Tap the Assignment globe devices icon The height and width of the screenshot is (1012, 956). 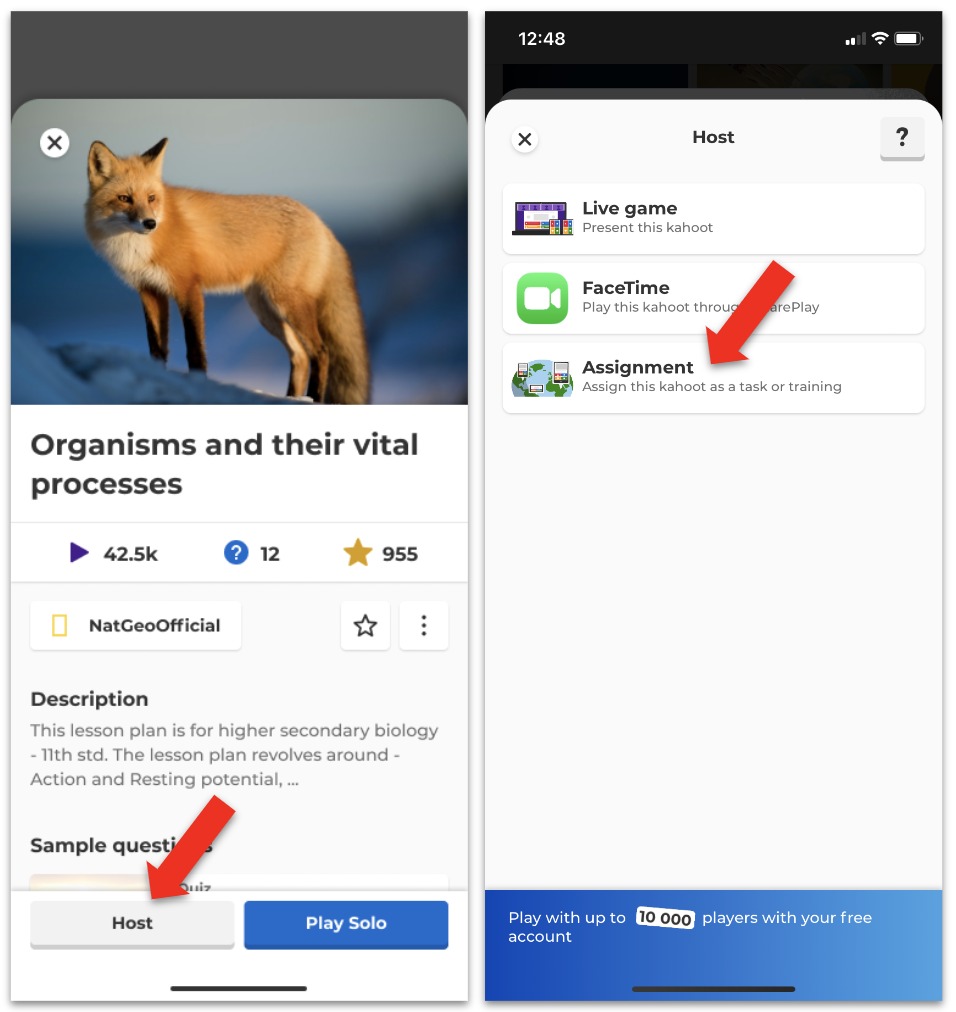click(542, 378)
